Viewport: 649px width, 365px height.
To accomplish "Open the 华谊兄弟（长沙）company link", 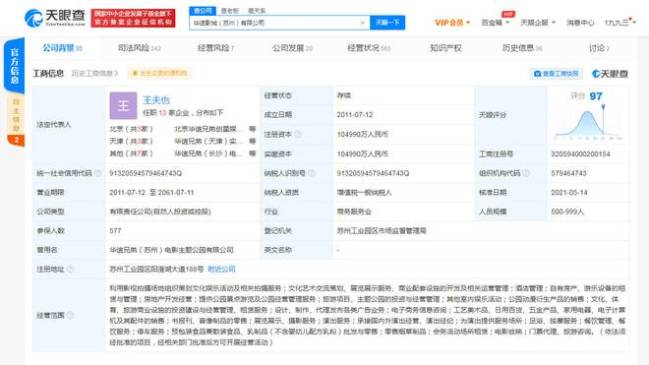I will [x=208, y=154].
